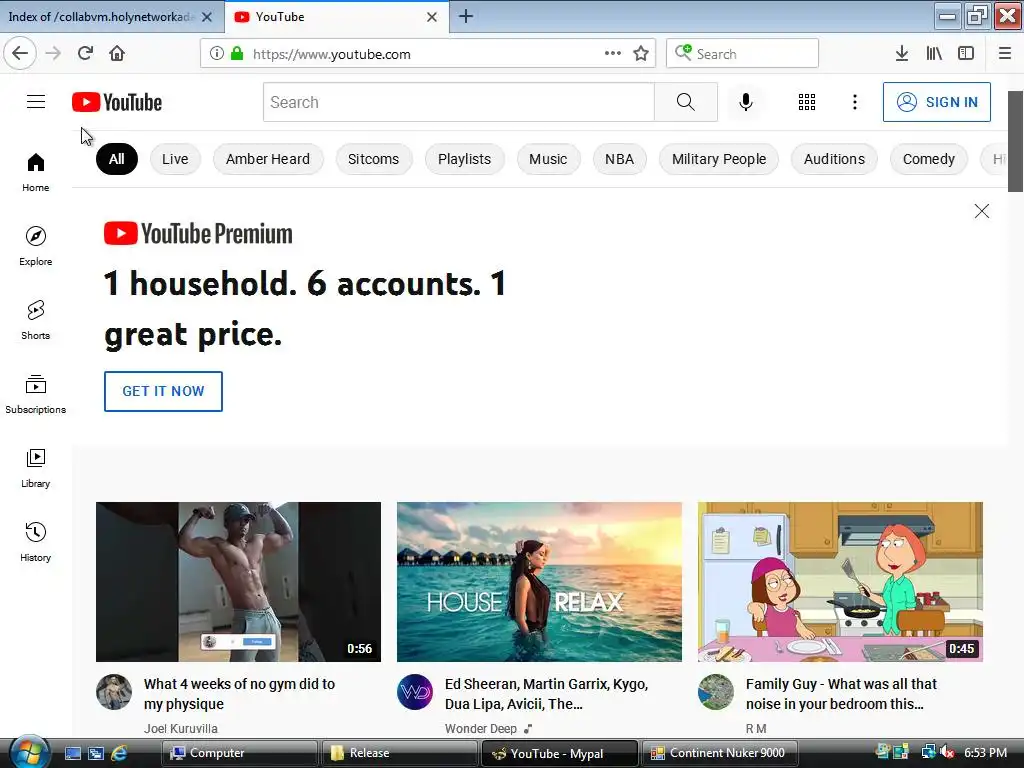Open the Family Guy video thumbnail
The image size is (1024, 768).
pos(840,582)
